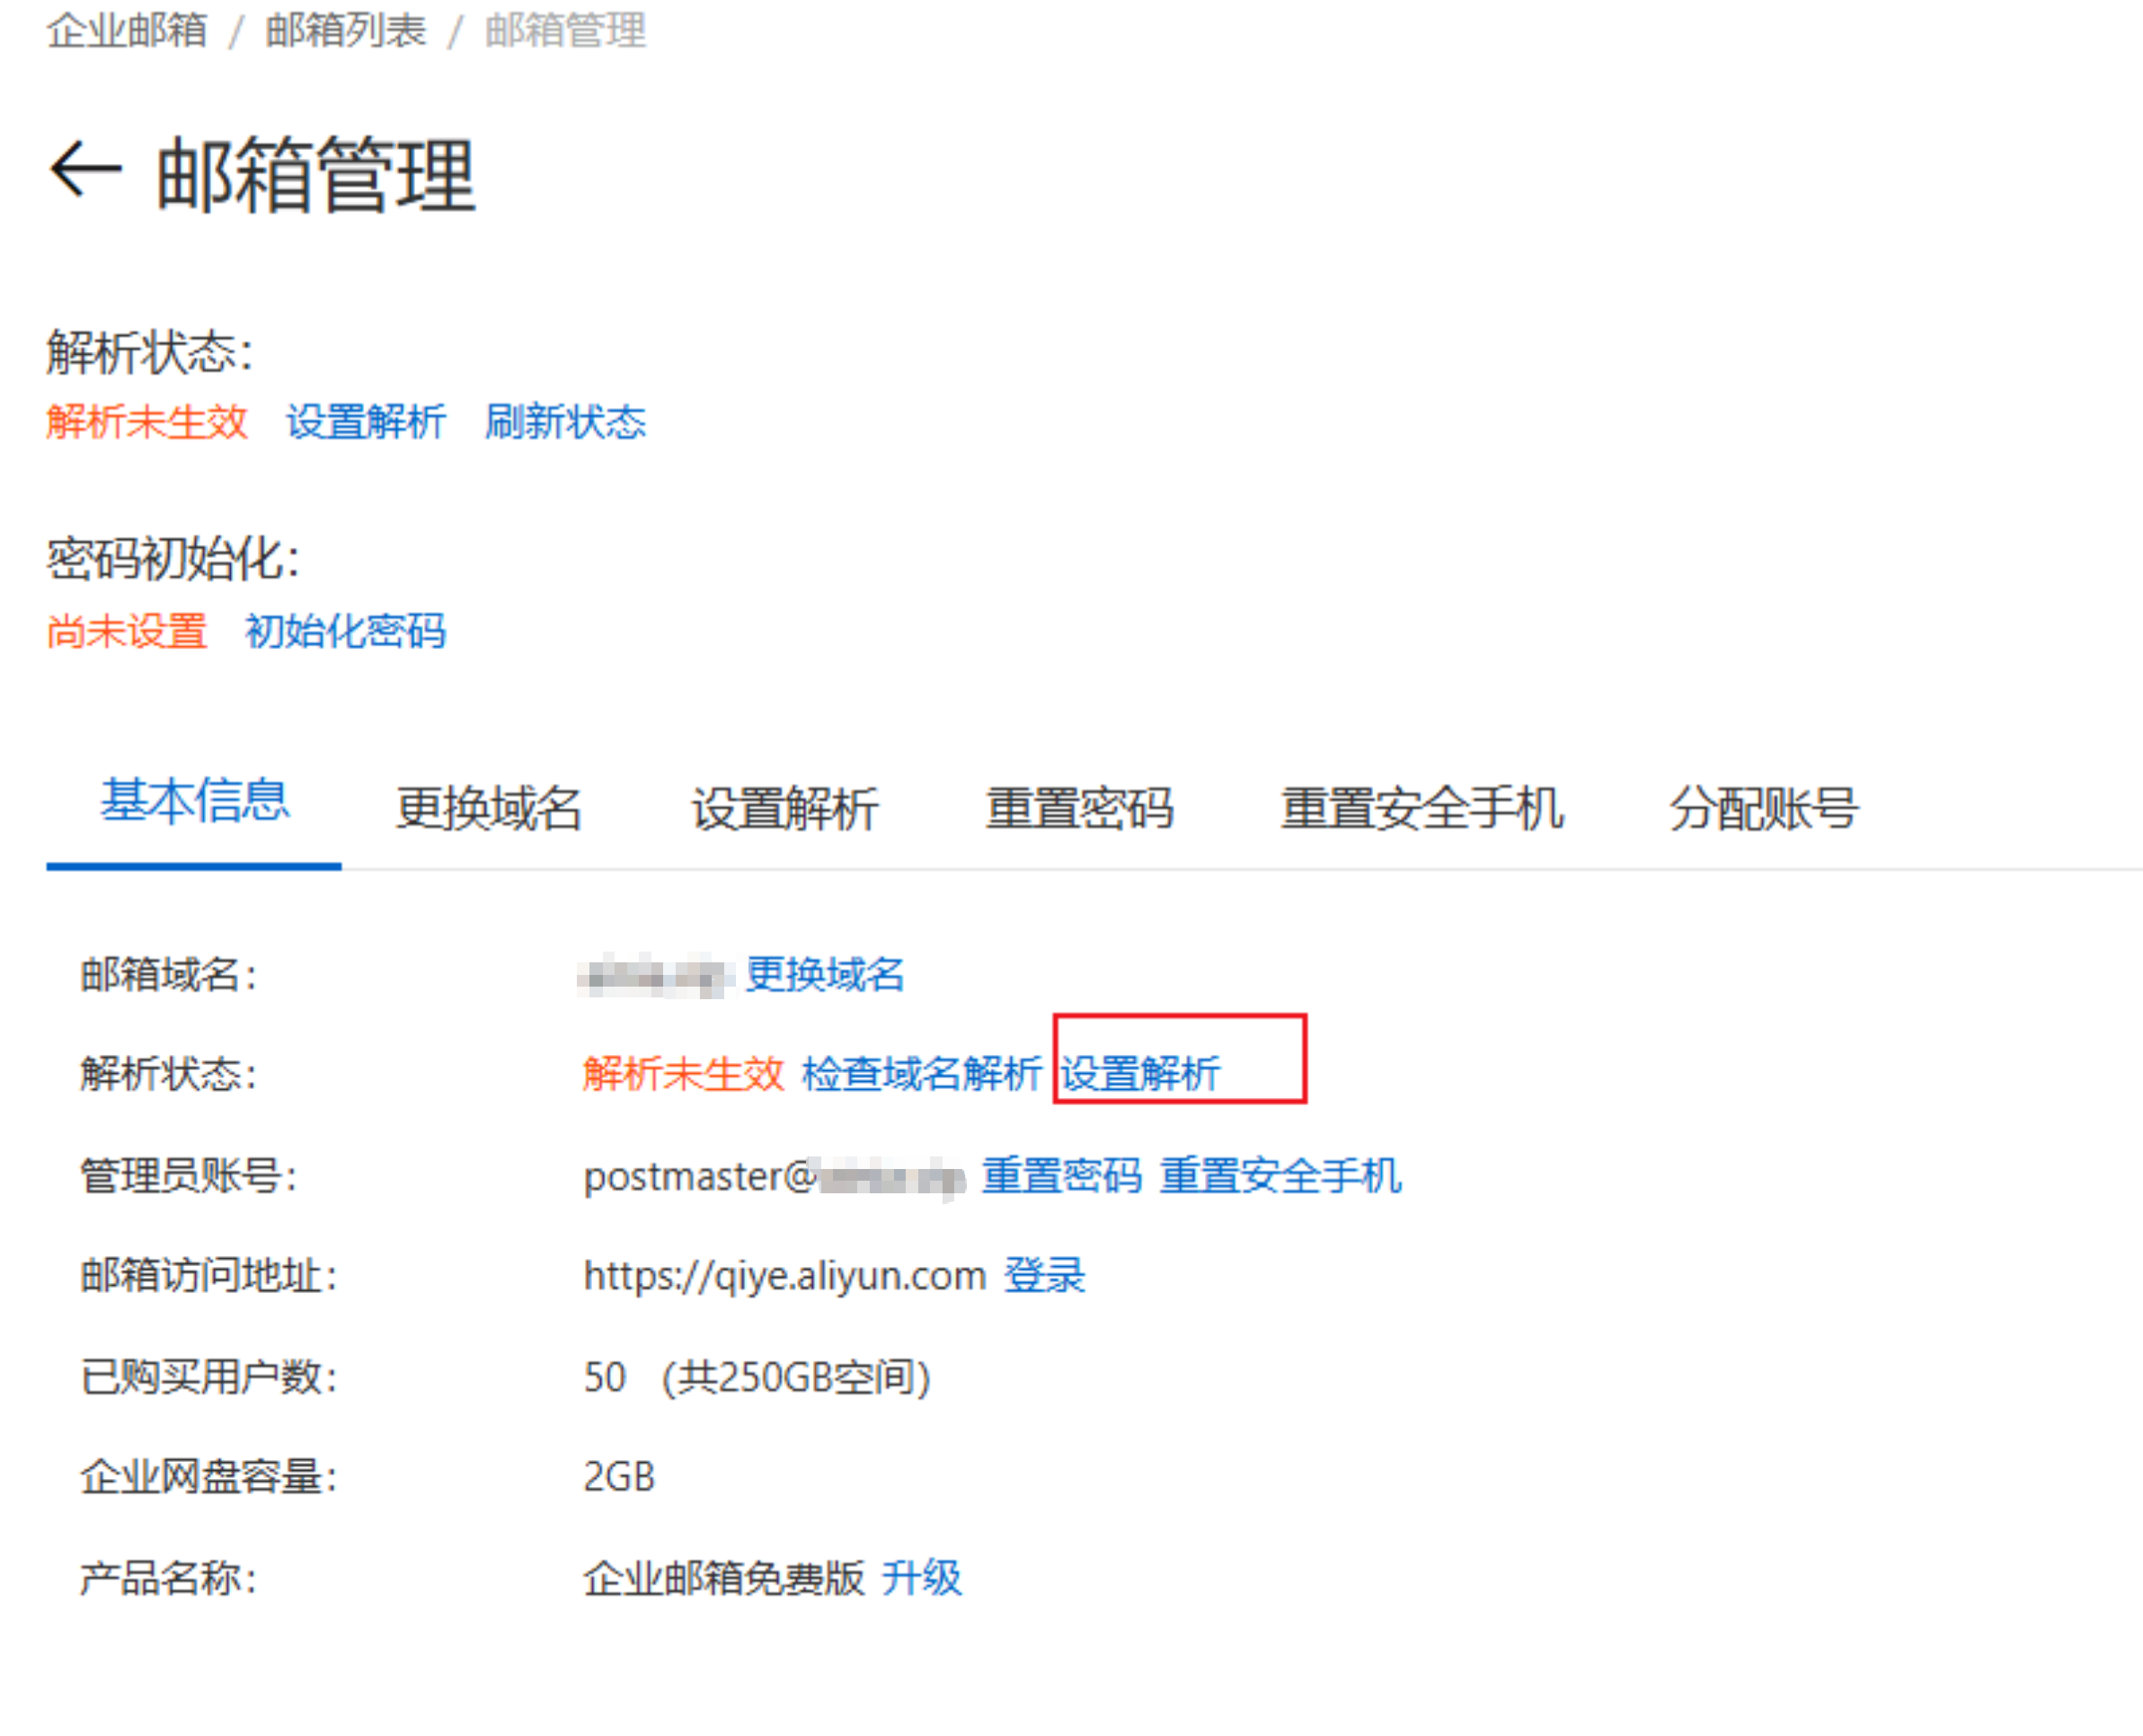This screenshot has width=2143, height=1736.
Task: Open the 重置安全手机 tab
Action: (1422, 808)
